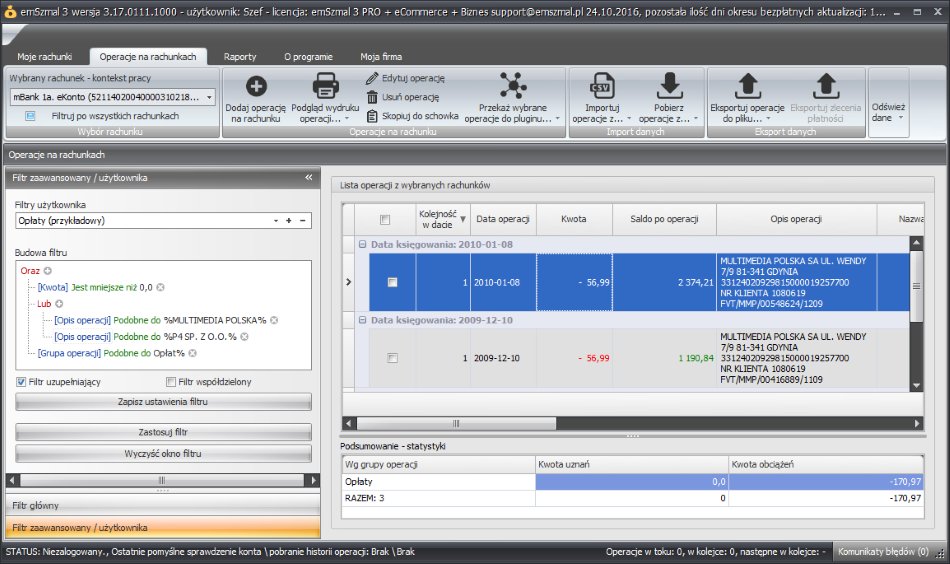The image size is (950, 564).
Task: Click the Dodaj operację na rachunku plus icon
Action: point(256,86)
